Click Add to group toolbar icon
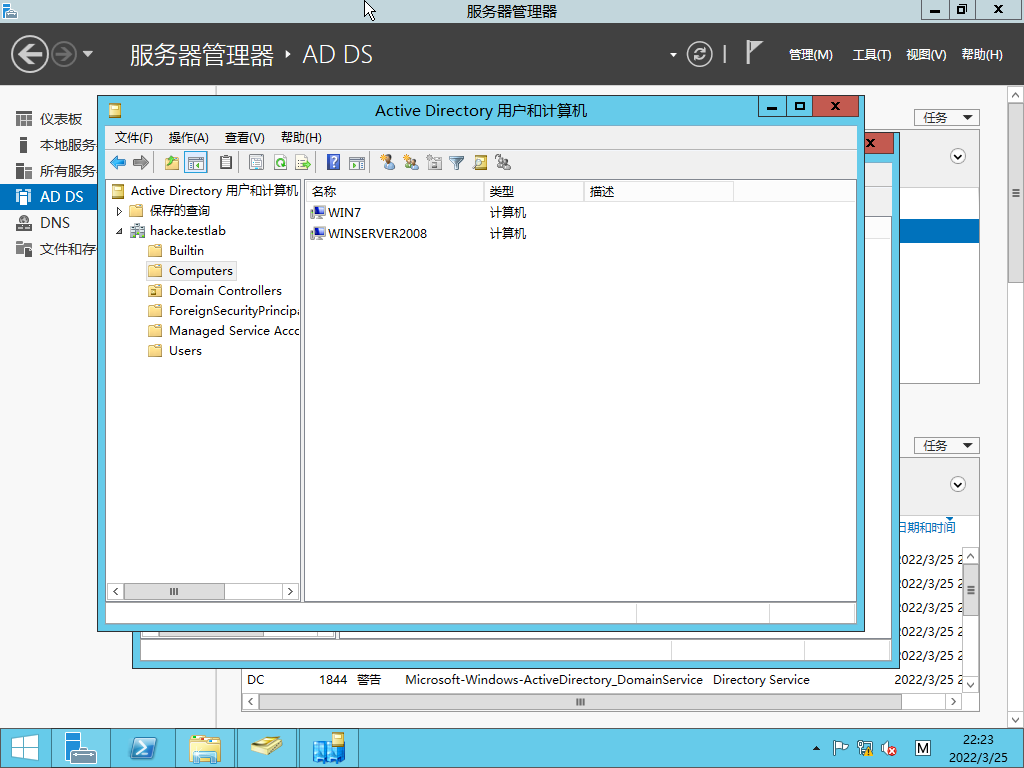1024x768 pixels. tap(503, 163)
